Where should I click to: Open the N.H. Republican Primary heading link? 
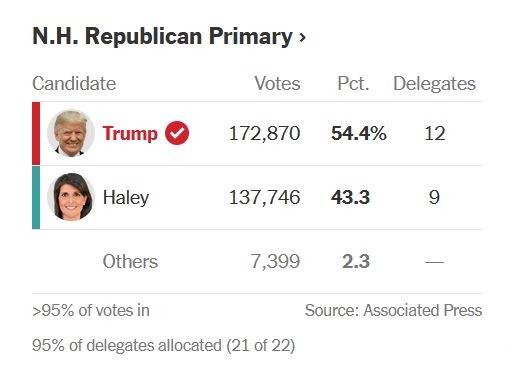click(169, 36)
